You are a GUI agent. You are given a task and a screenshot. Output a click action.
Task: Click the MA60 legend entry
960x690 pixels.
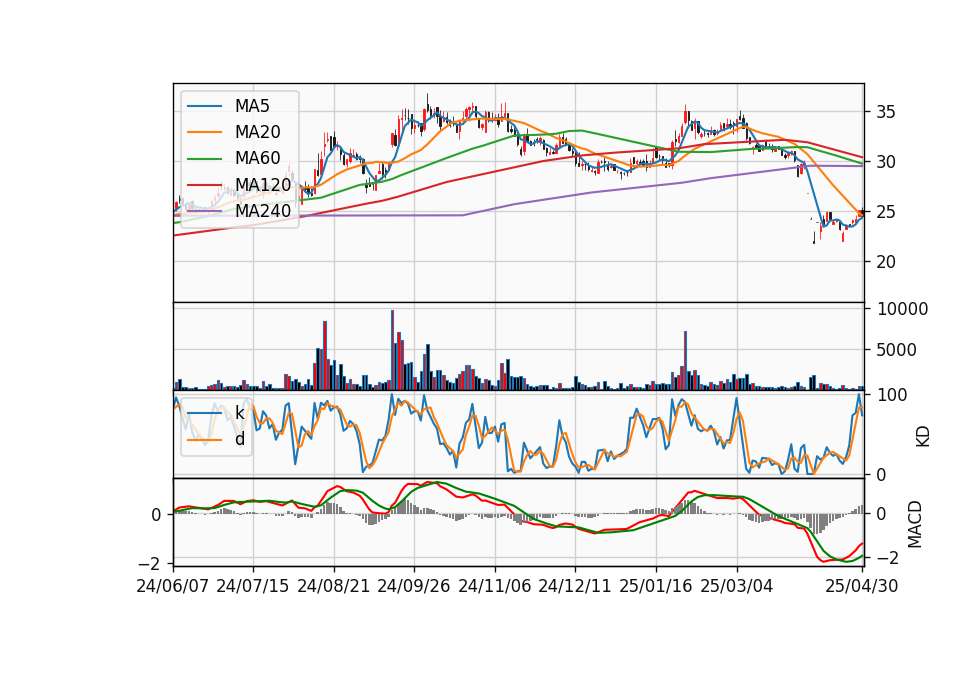tap(233, 158)
